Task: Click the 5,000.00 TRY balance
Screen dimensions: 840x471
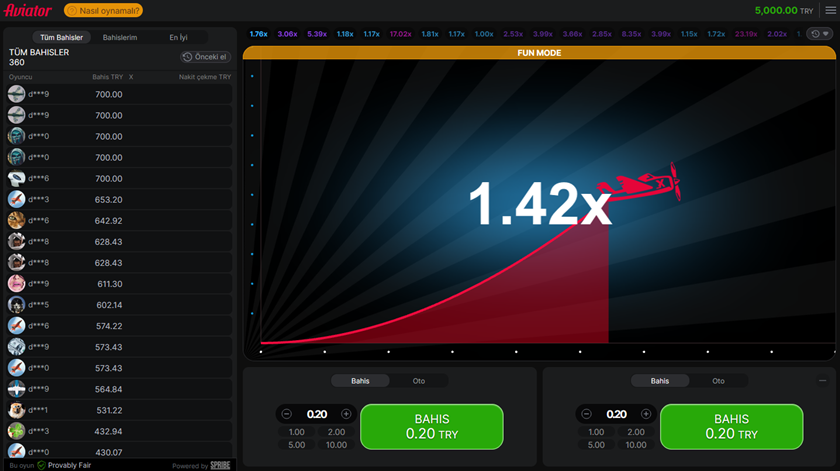Action: [x=784, y=11]
